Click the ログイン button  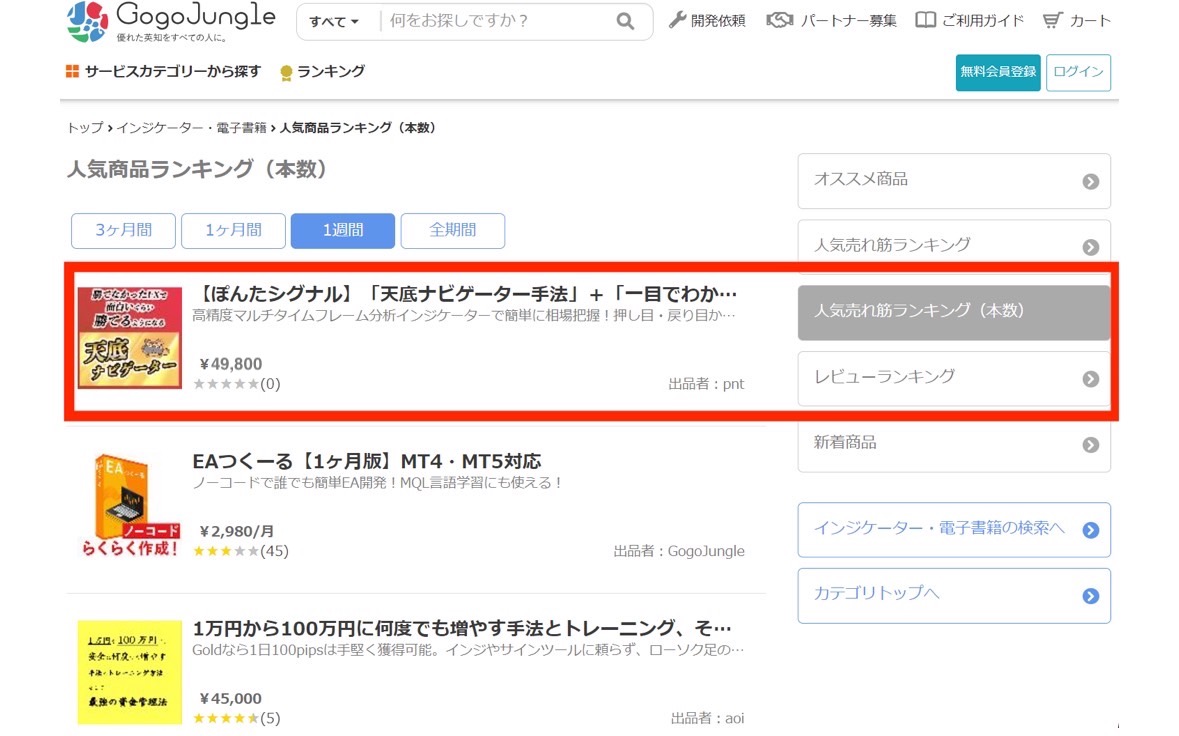coord(1078,72)
